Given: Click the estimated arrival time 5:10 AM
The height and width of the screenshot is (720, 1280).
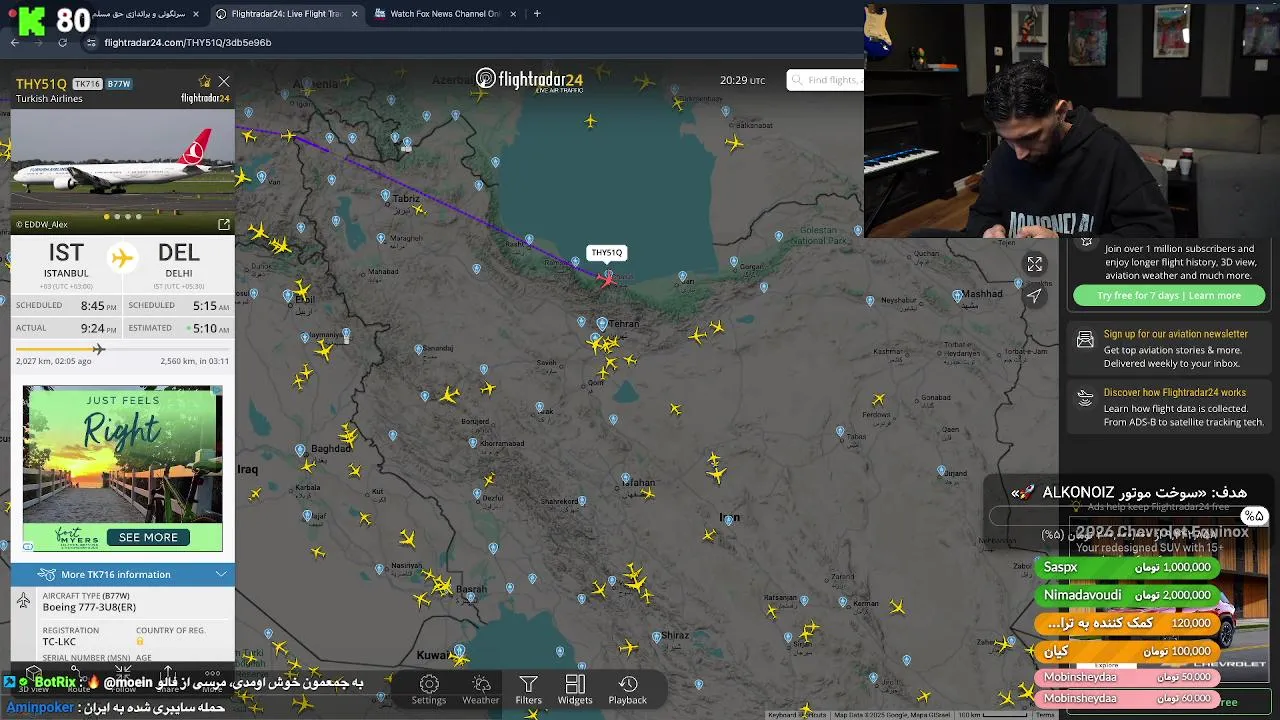Looking at the screenshot, I should tap(209, 328).
